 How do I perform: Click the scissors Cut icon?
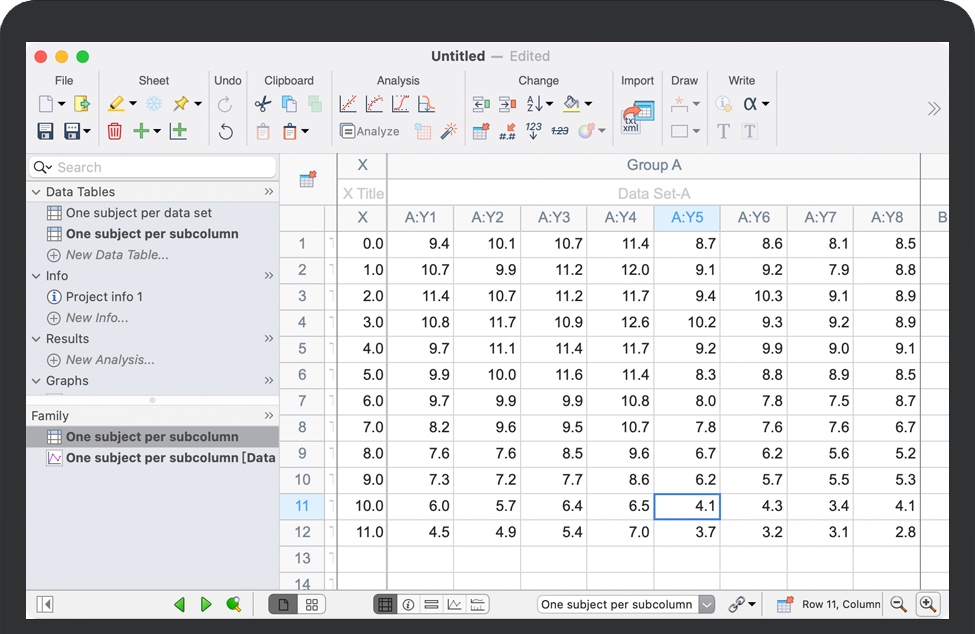(x=263, y=104)
